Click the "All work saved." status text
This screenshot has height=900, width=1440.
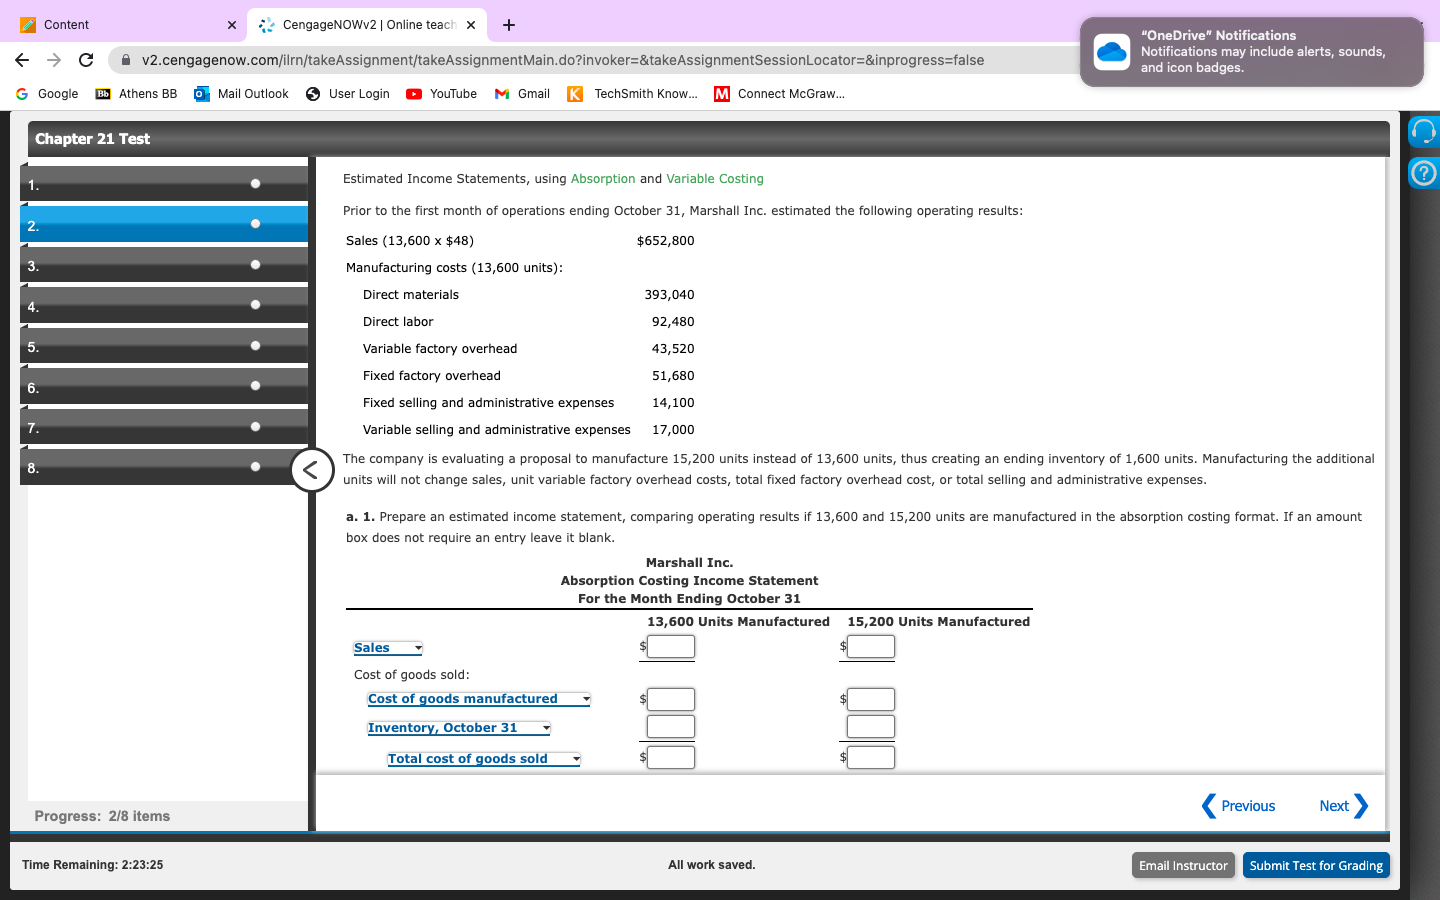coord(712,865)
